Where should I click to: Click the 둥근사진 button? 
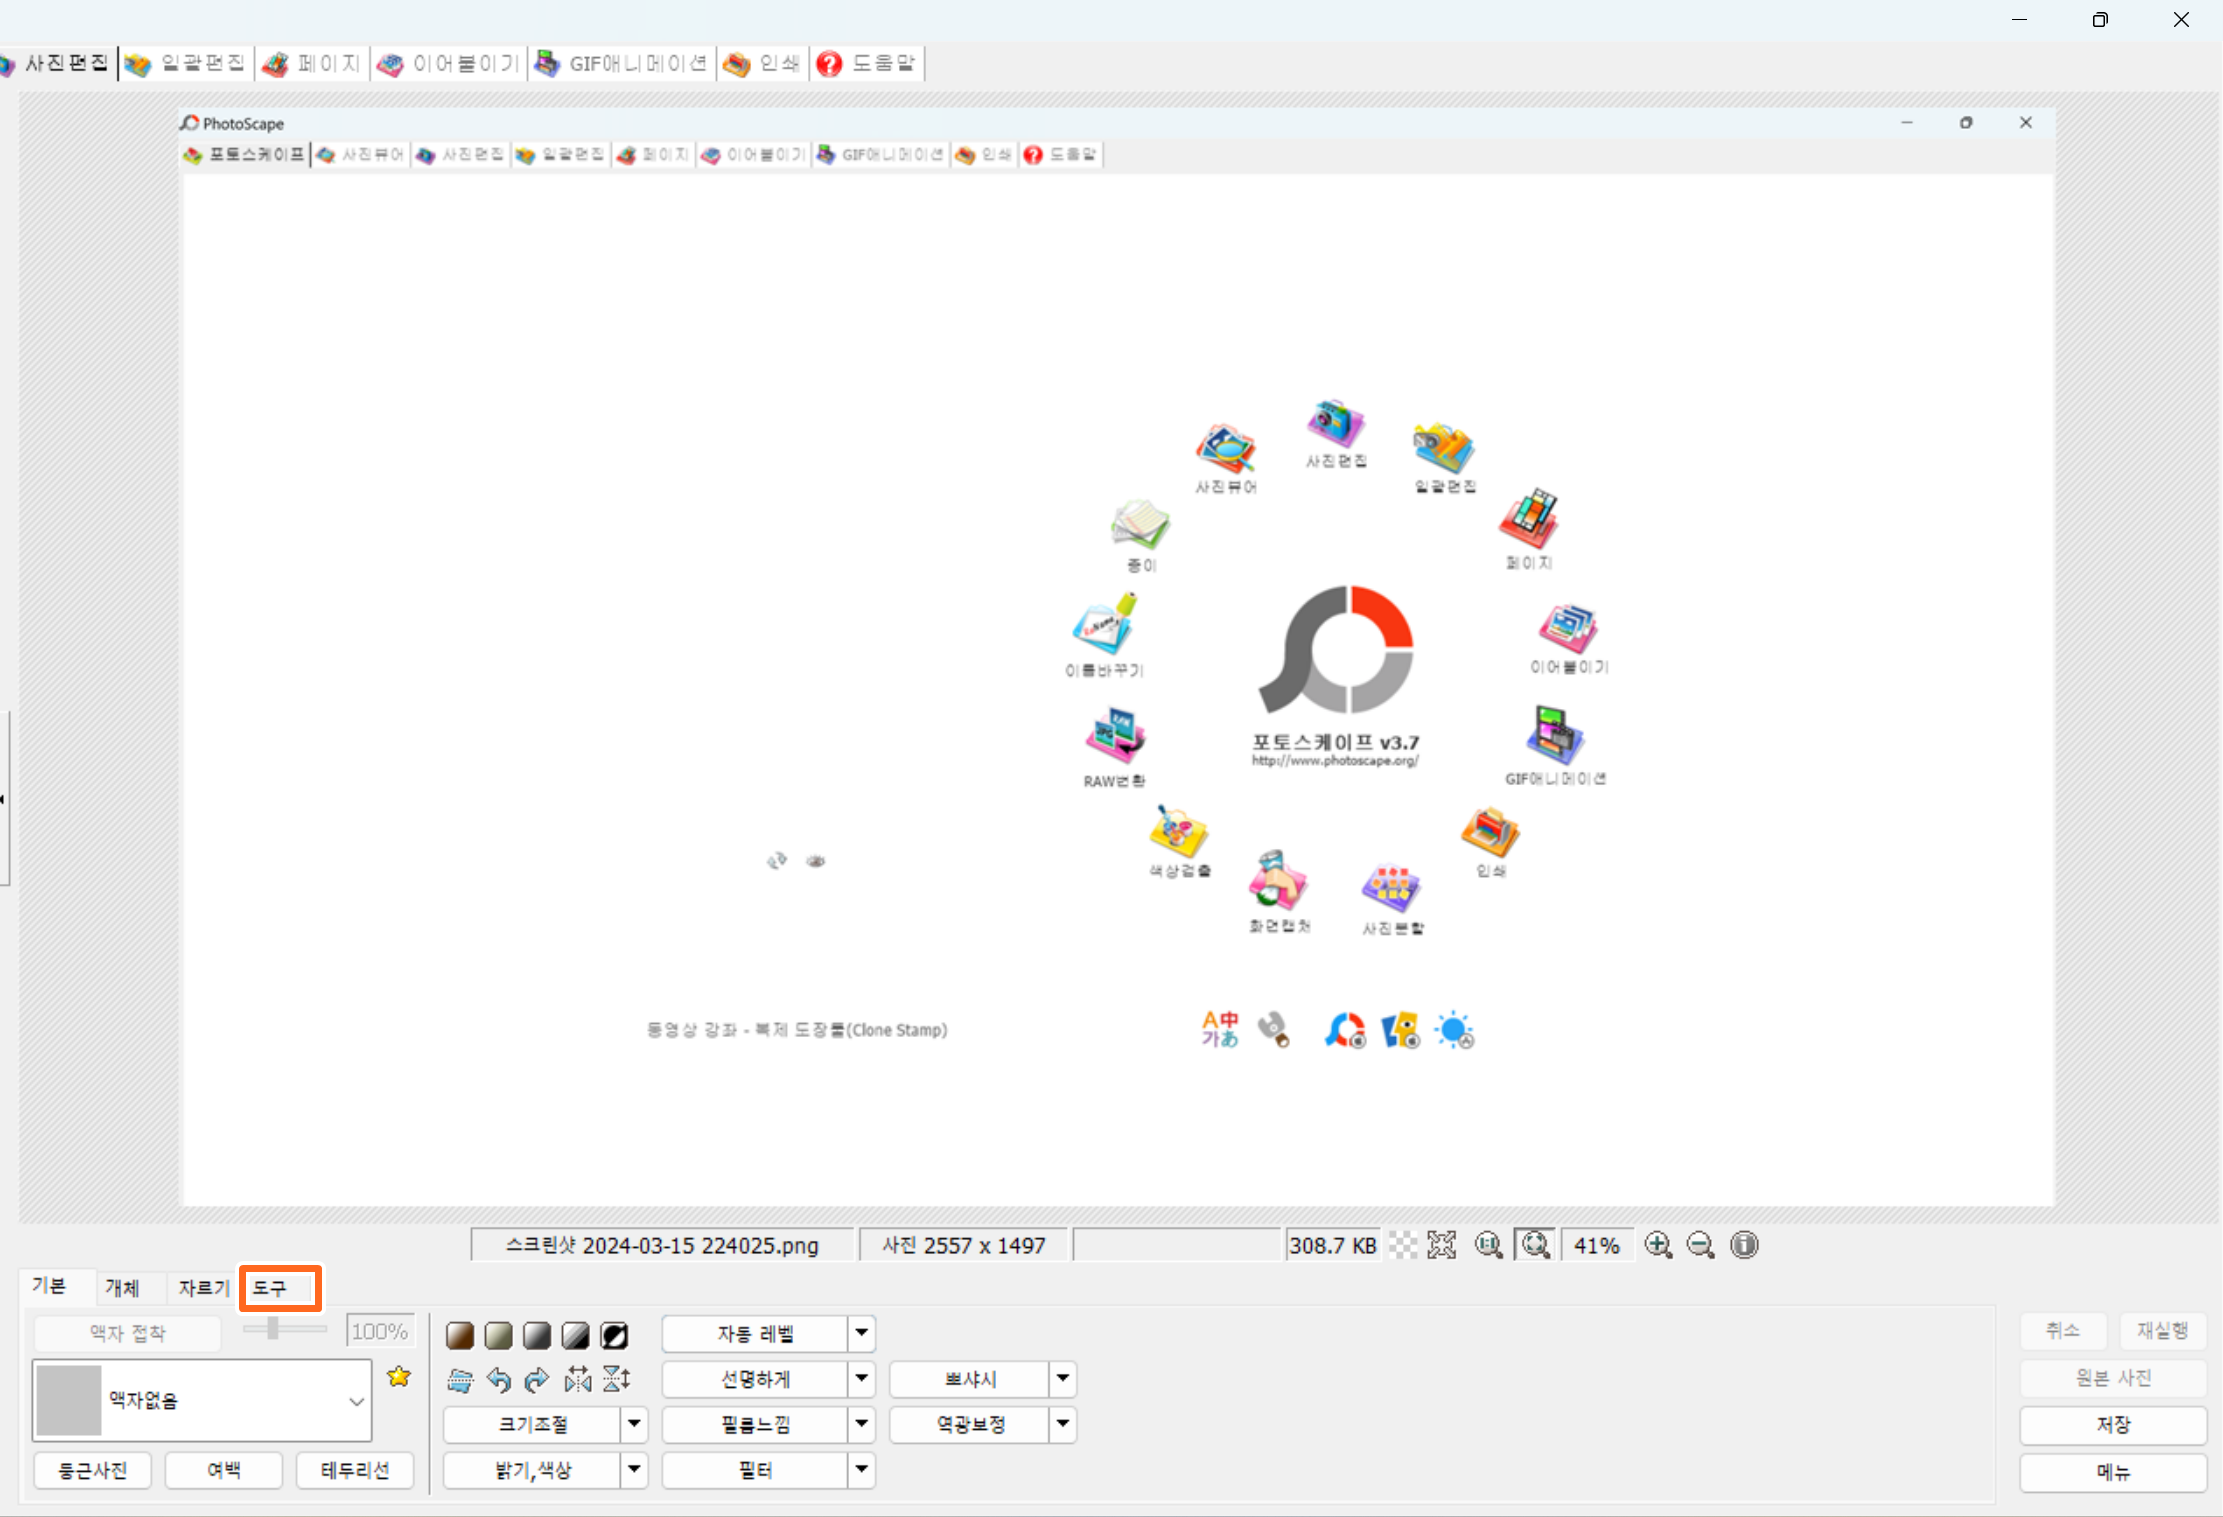(92, 1470)
